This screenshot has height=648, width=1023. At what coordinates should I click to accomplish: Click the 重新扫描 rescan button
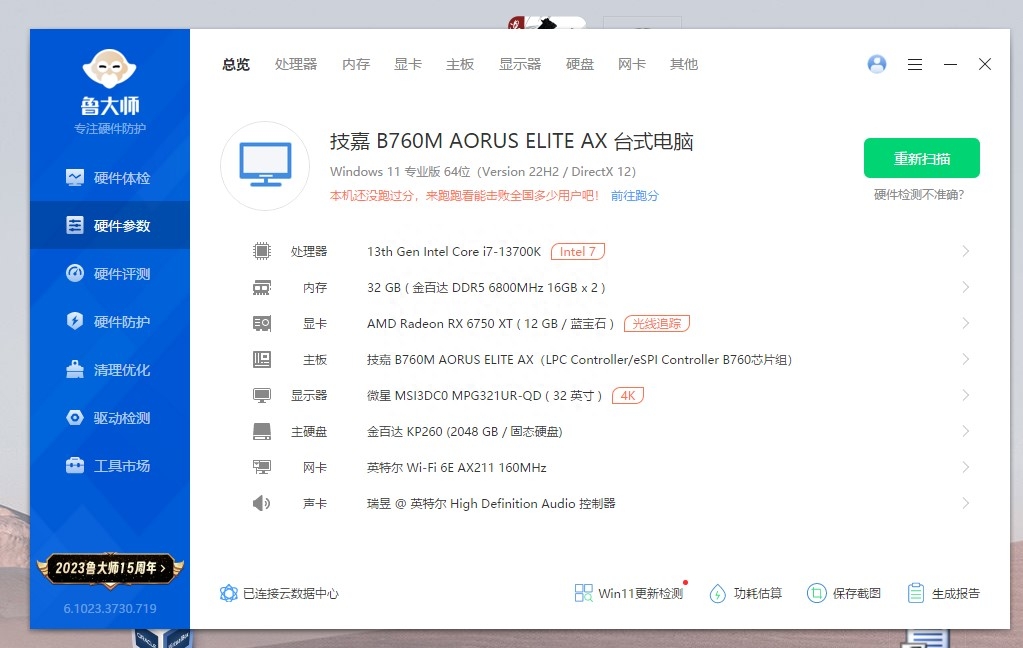(x=921, y=158)
